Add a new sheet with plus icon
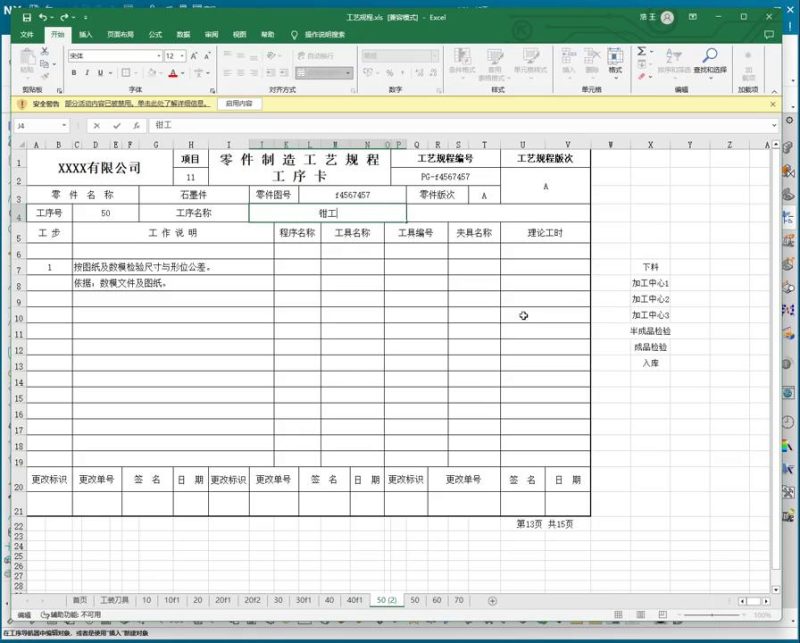 coord(491,600)
